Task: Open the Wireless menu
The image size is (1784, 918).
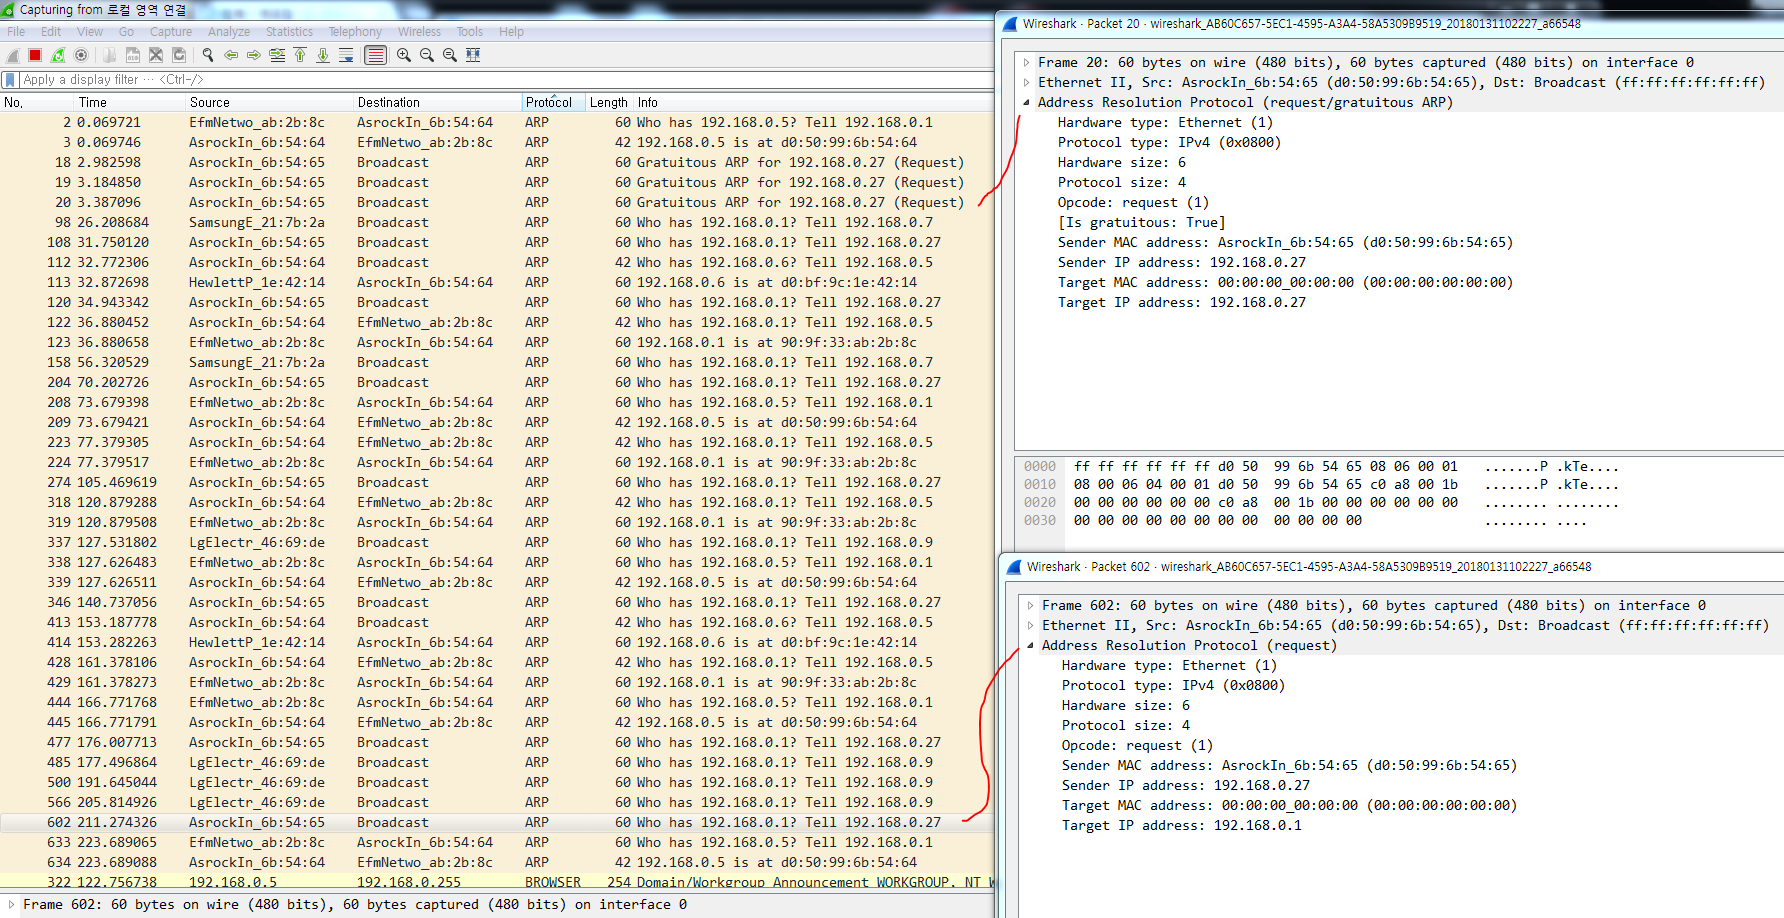Action: 419,32
